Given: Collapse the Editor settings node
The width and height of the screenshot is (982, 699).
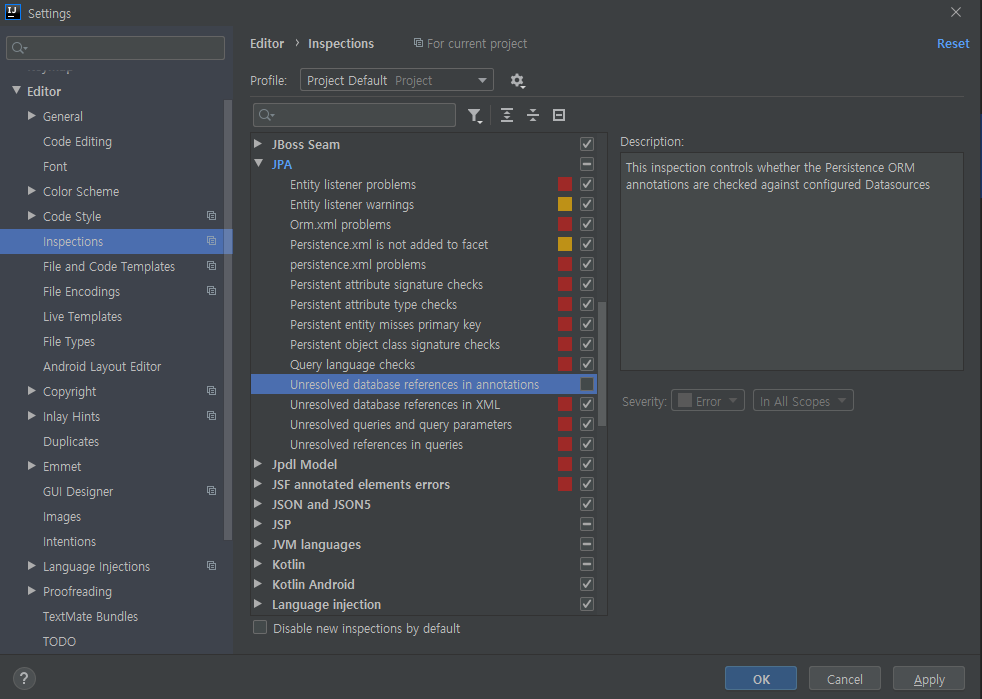Looking at the screenshot, I should (17, 91).
